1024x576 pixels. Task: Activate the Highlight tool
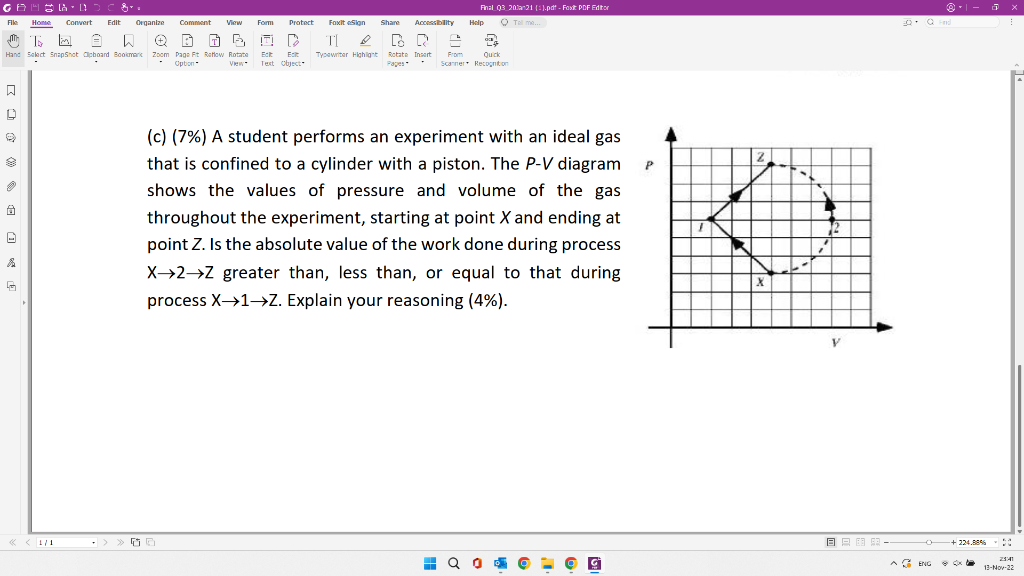pos(365,45)
